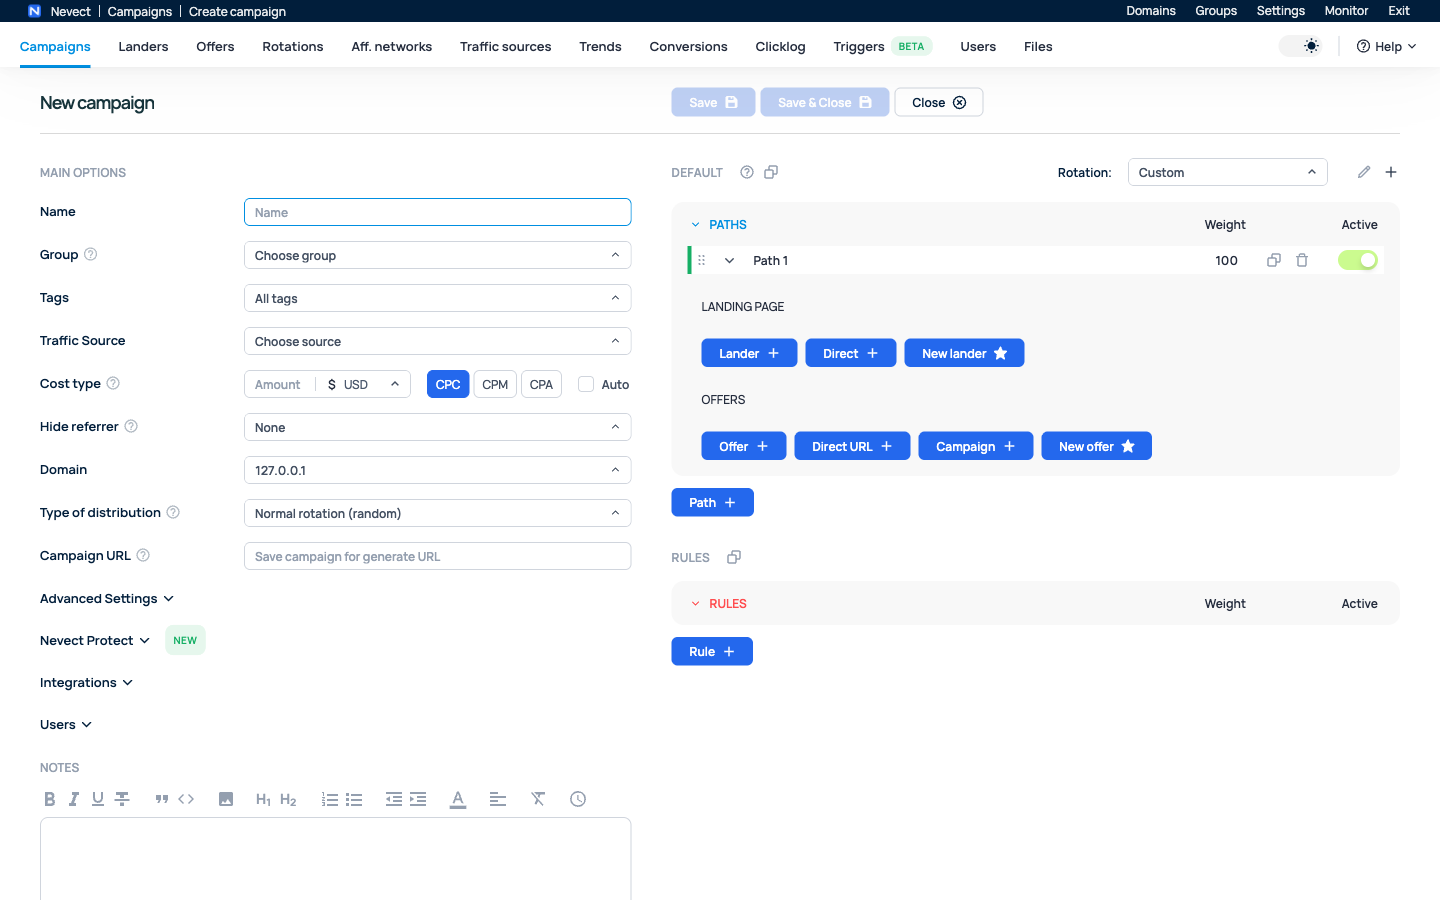Create bulleted list in notes

pos(354,799)
